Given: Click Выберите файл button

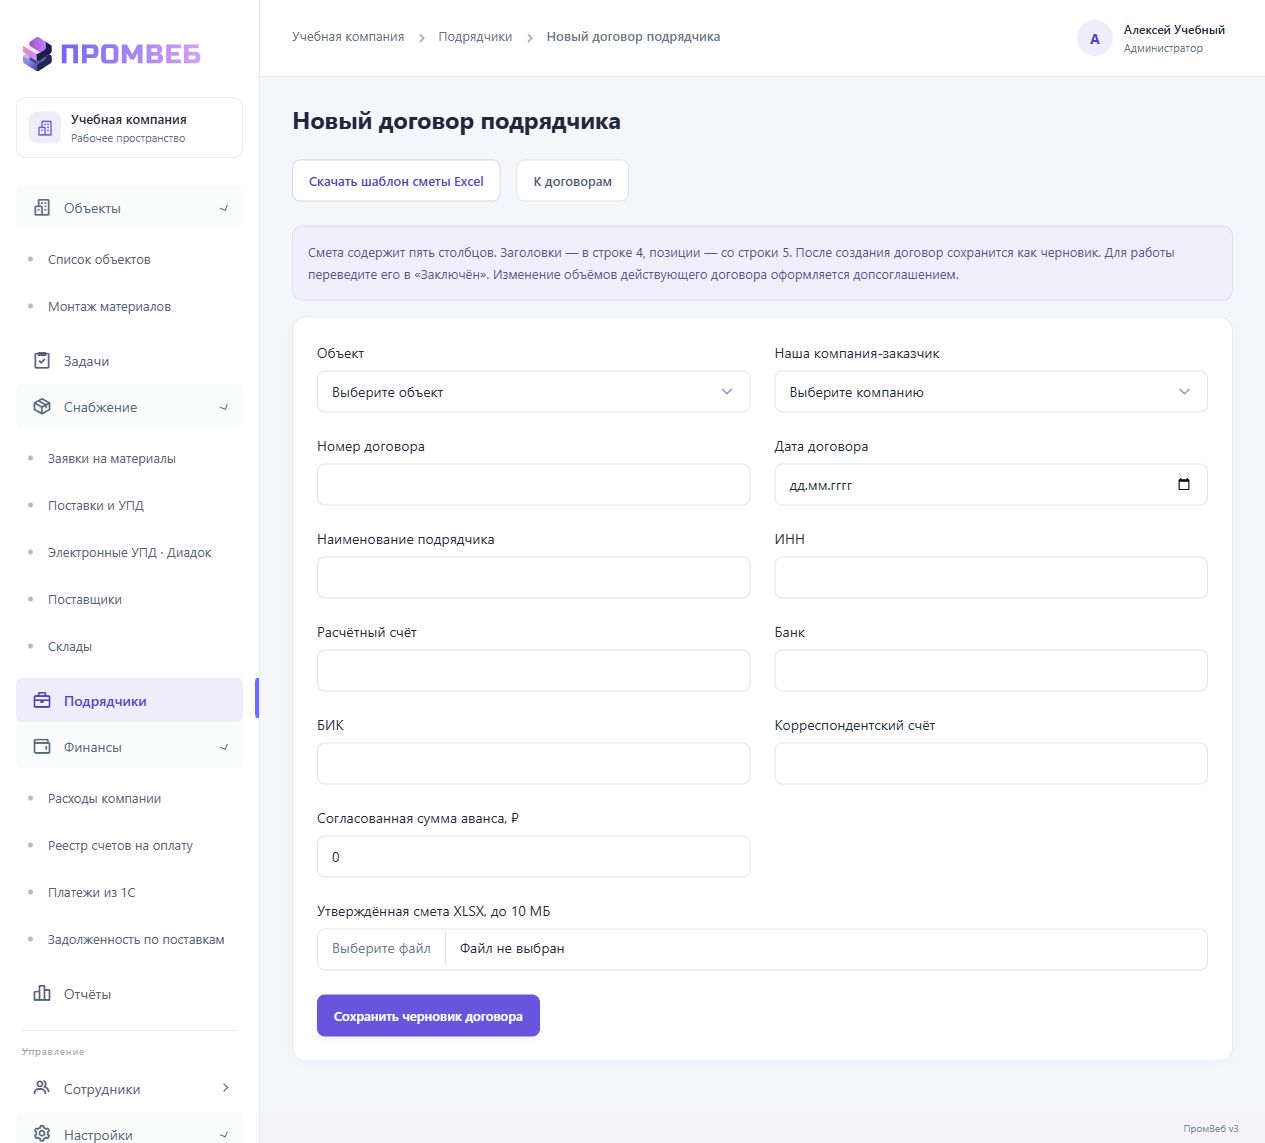Looking at the screenshot, I should (x=381, y=948).
